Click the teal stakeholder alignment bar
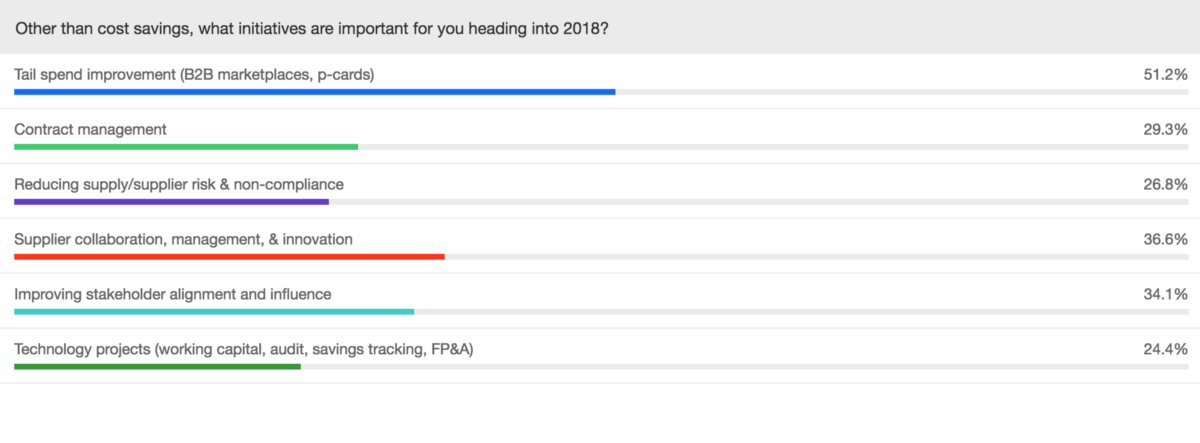The image size is (1200, 443). [214, 312]
